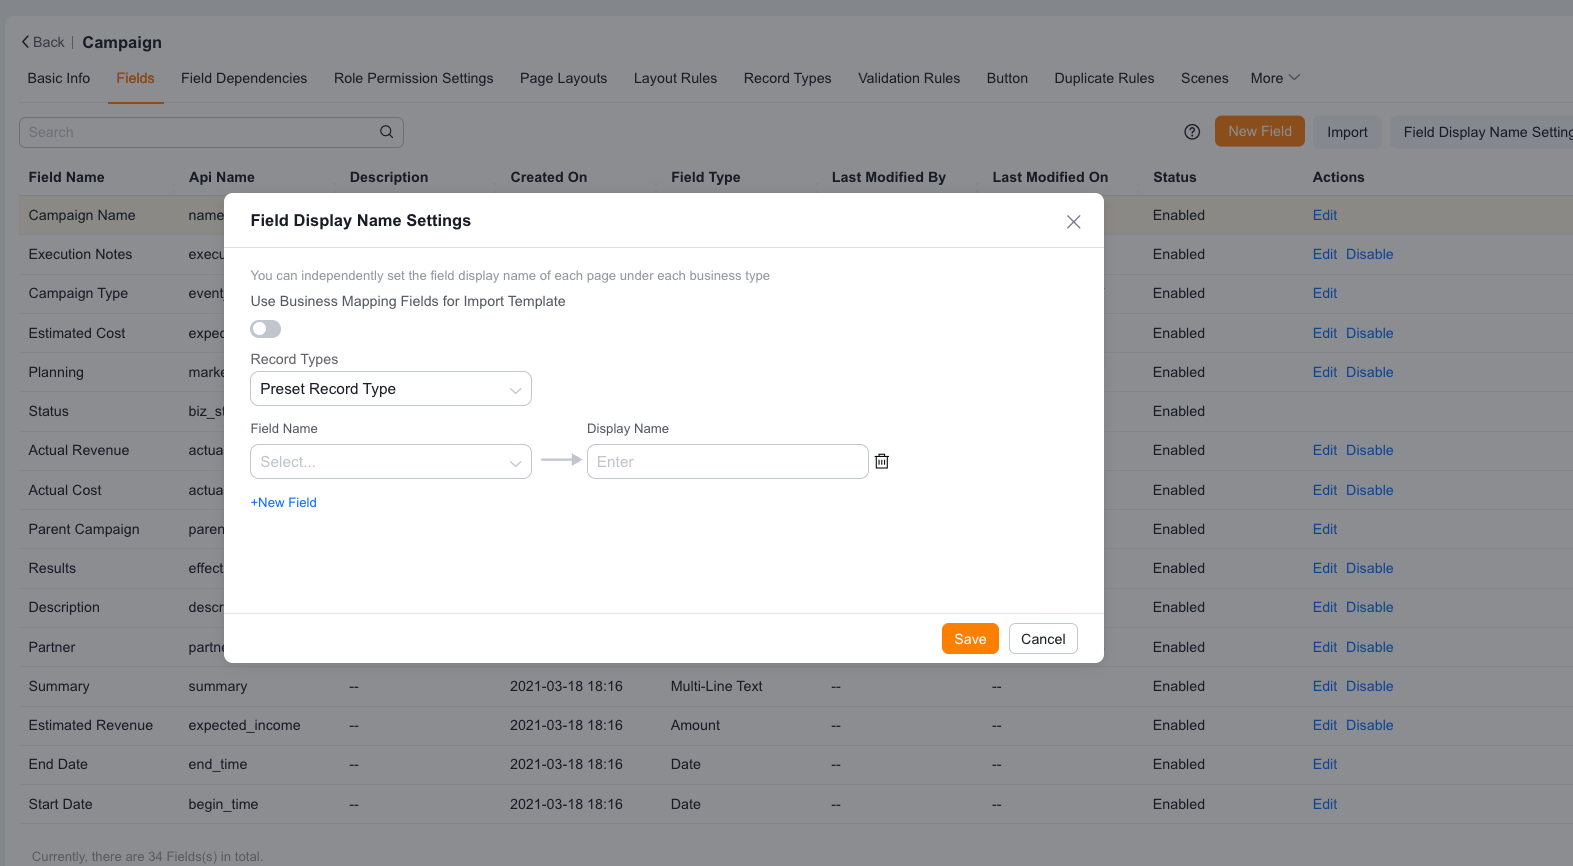Click Cancel in the dialog

[1043, 639]
